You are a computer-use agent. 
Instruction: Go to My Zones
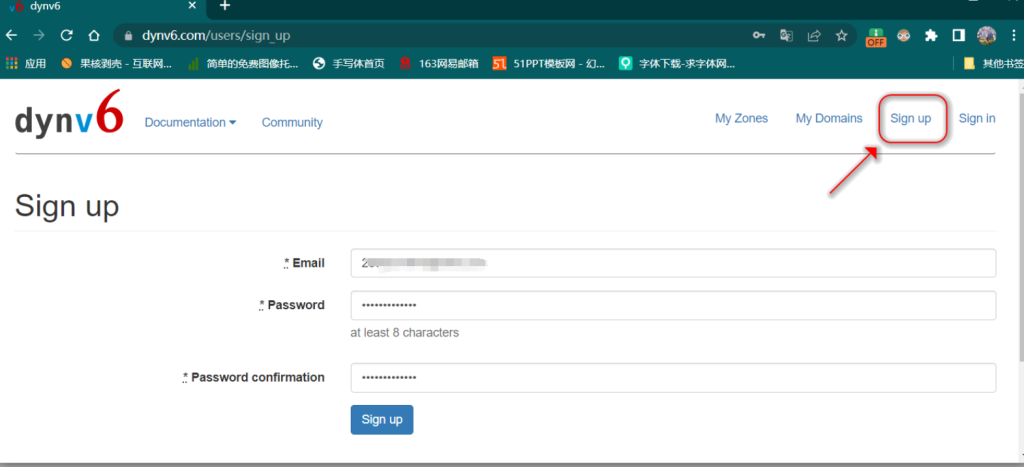(x=741, y=118)
